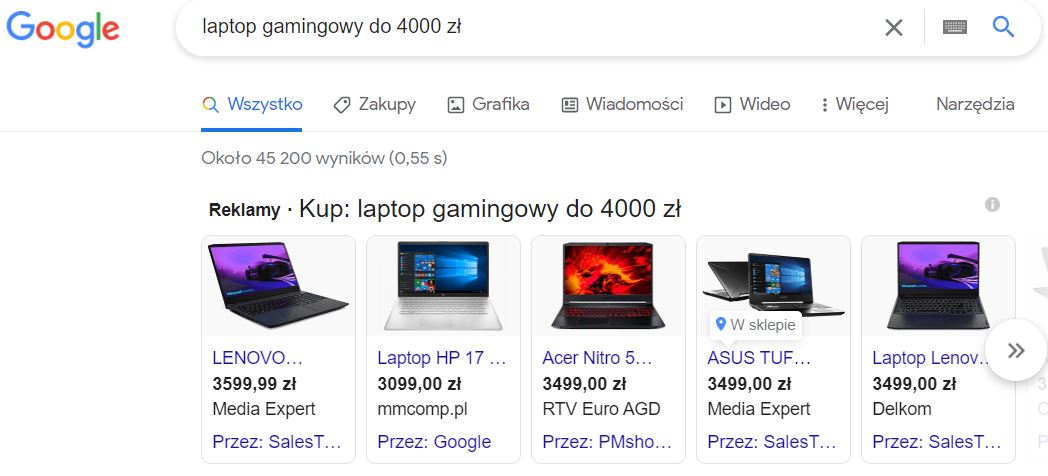This screenshot has height=476, width=1048.
Task: Click the first LENOVO laptop thumbnail
Action: pos(278,285)
